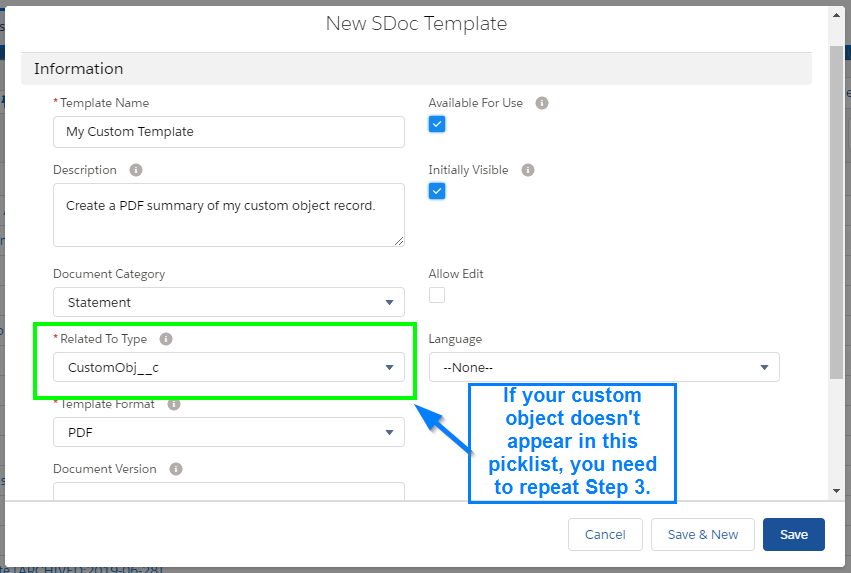Enable the Allow Edit checkbox

(437, 295)
